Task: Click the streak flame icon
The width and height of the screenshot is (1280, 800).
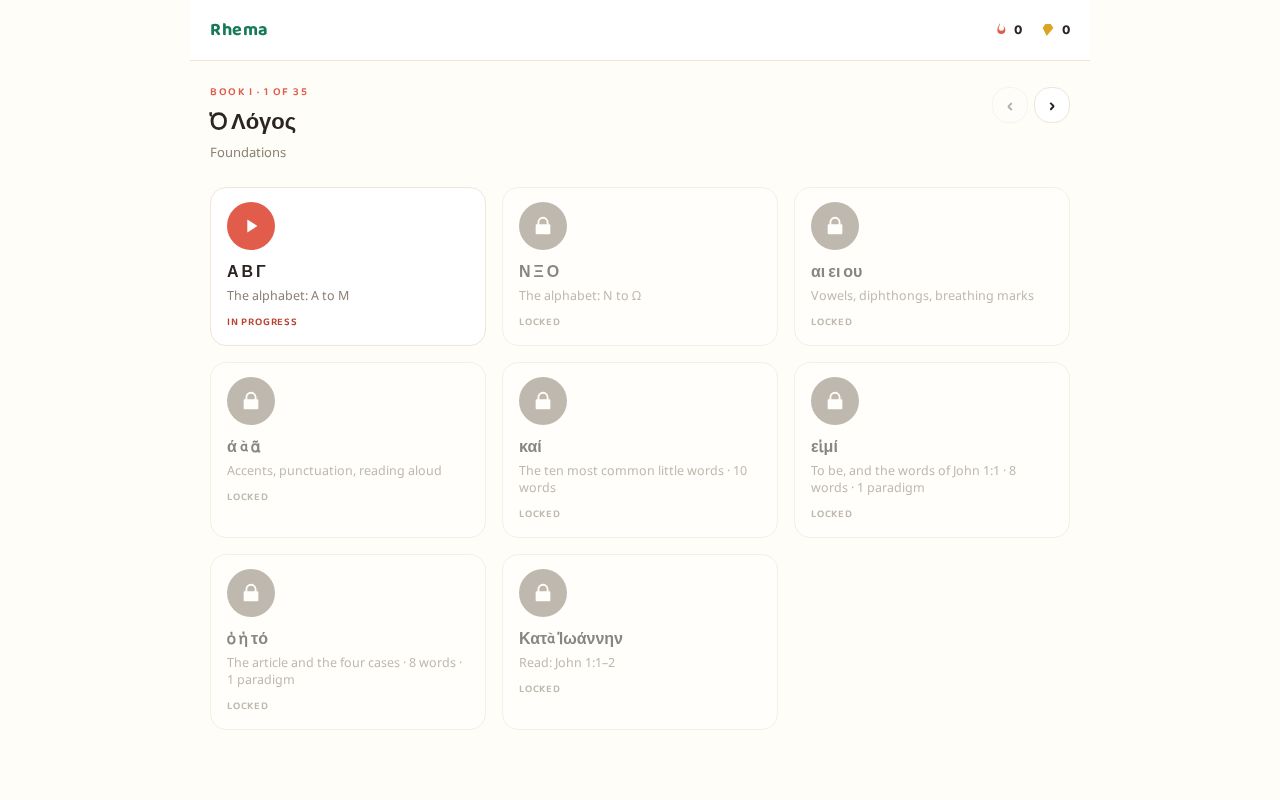Action: tap(1001, 30)
